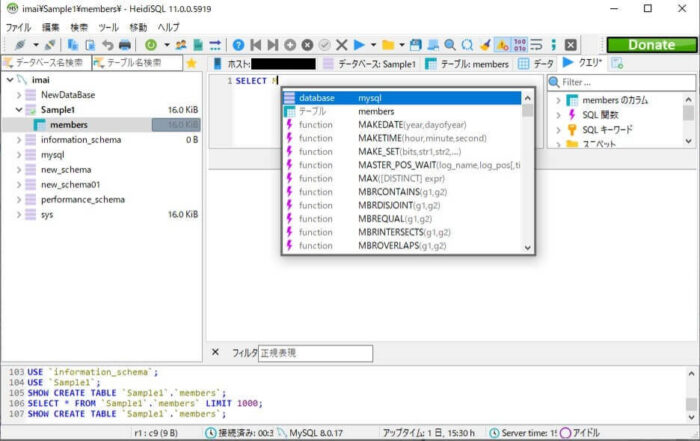Image resolution: width=700 pixels, height=441 pixels.
Task: Click the green Refresh icon
Action: (151, 45)
